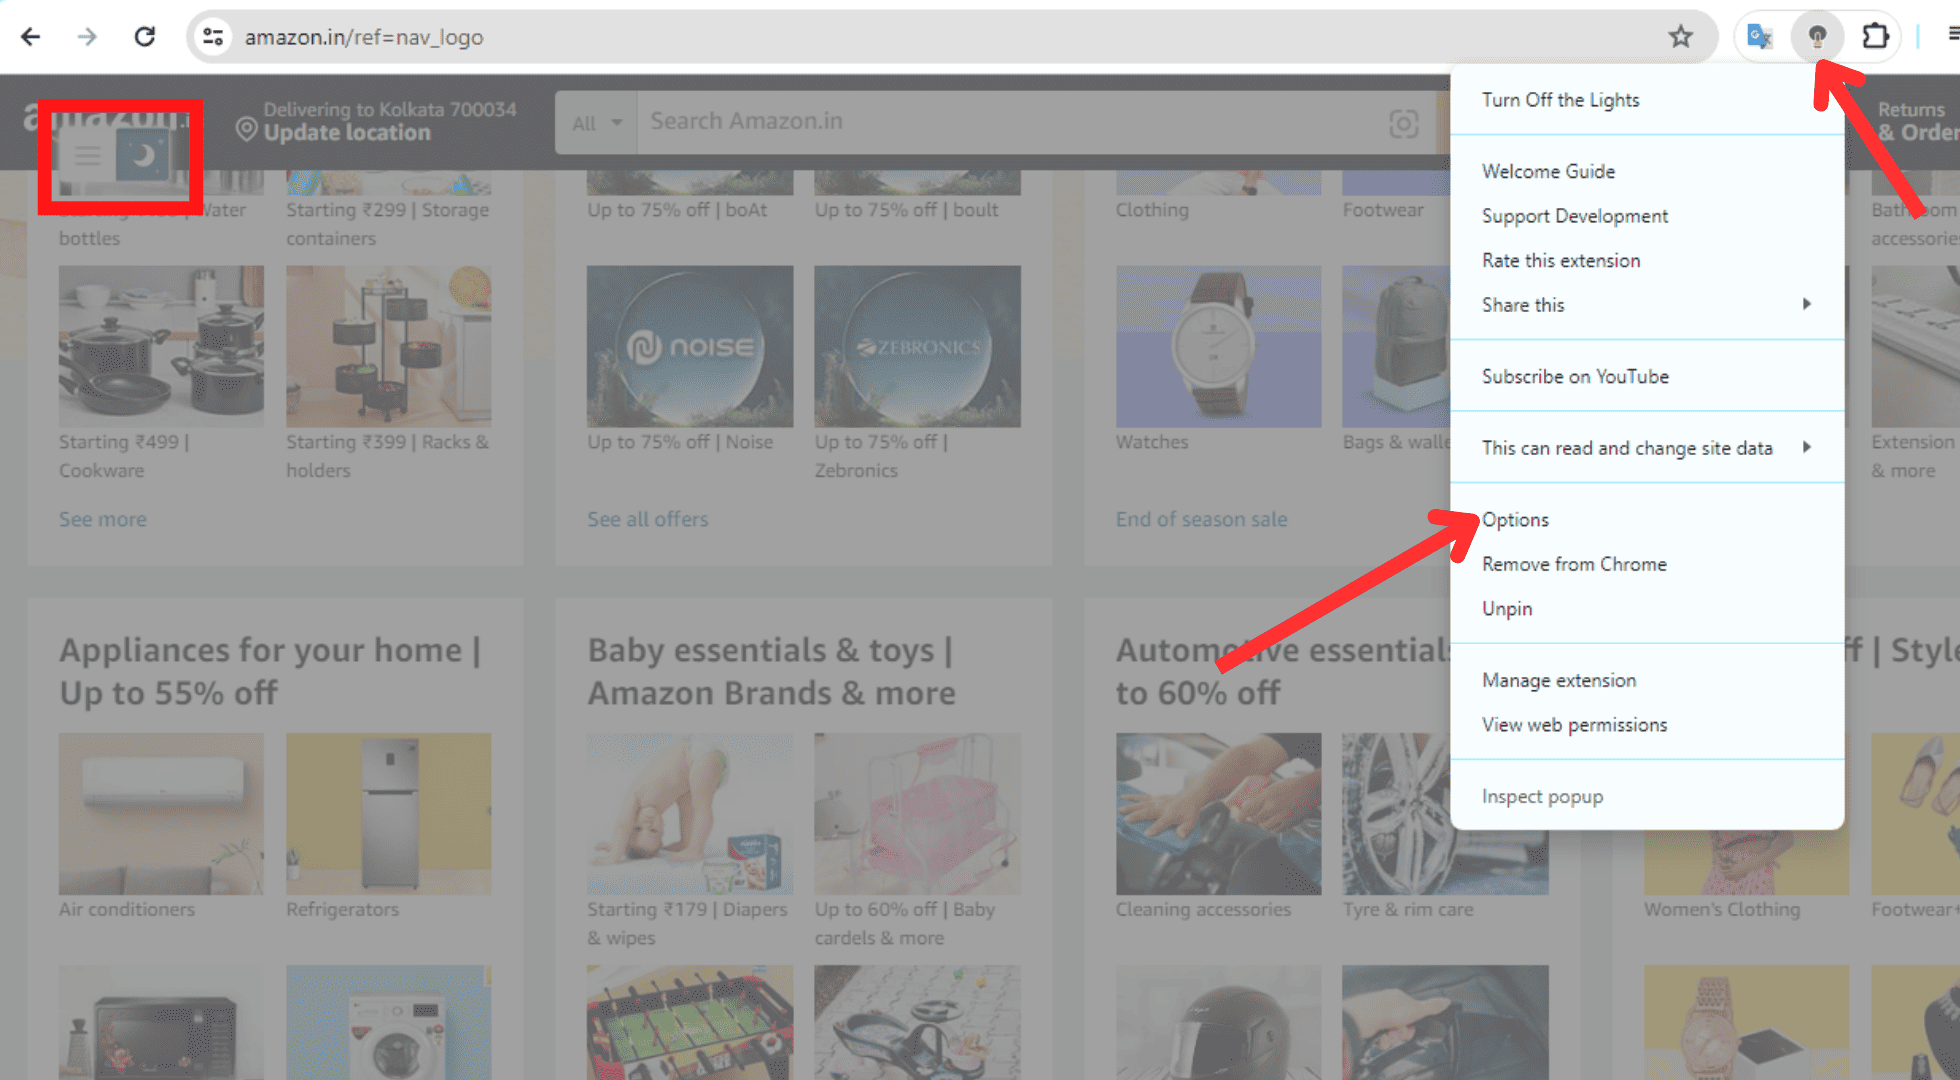View site information icon in address bar
Screen dimensions: 1960x1080
[x=213, y=37]
